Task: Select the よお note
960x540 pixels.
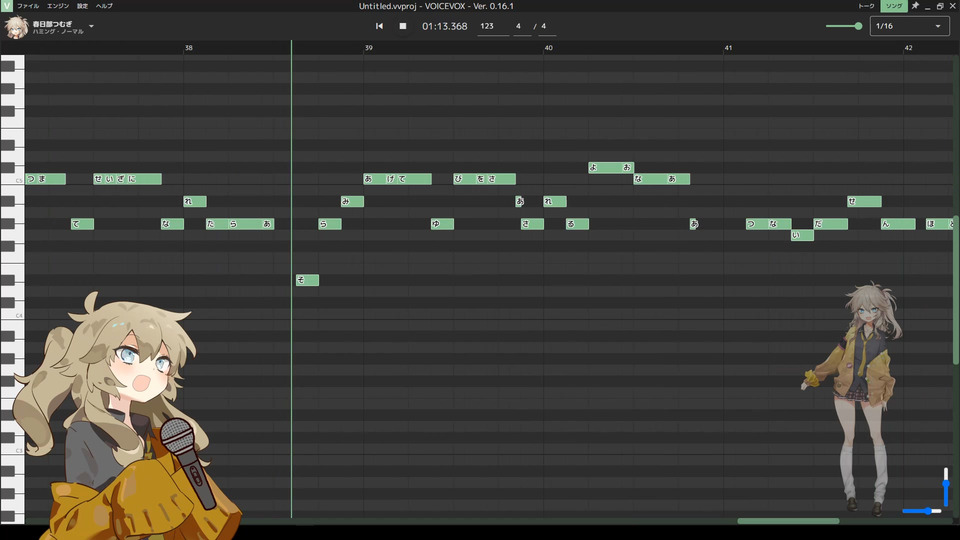Action: 611,167
